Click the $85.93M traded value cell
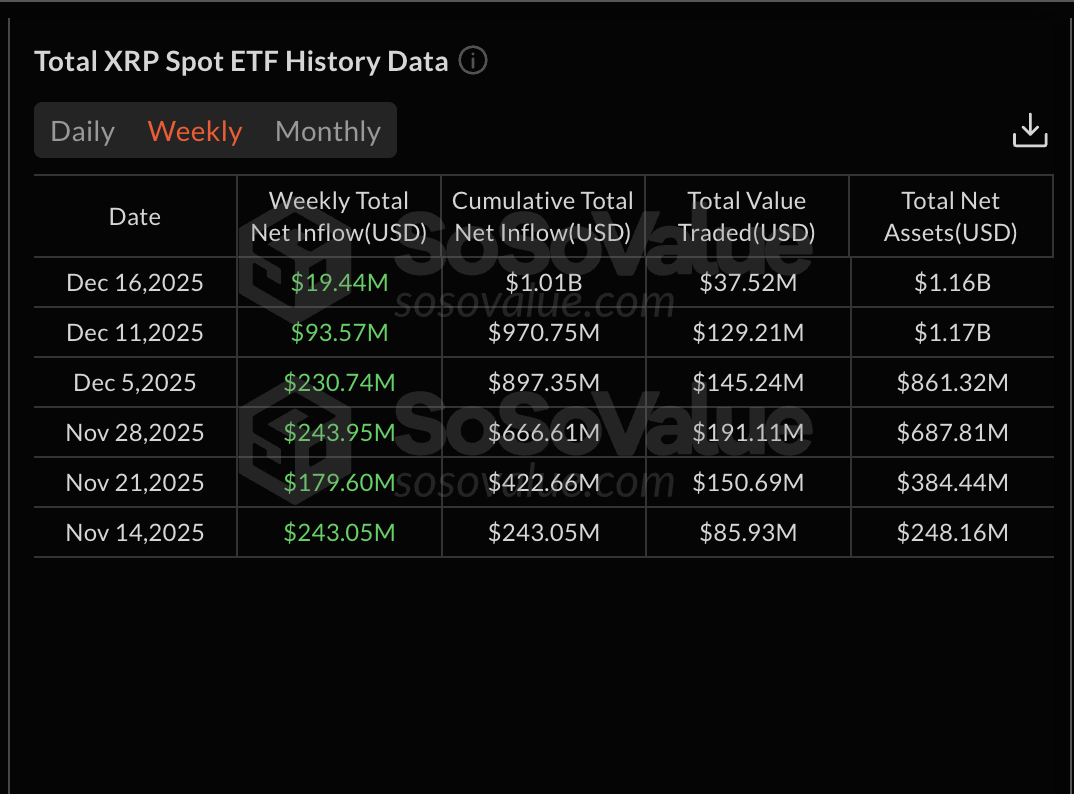This screenshot has height=794, width=1074. (747, 532)
